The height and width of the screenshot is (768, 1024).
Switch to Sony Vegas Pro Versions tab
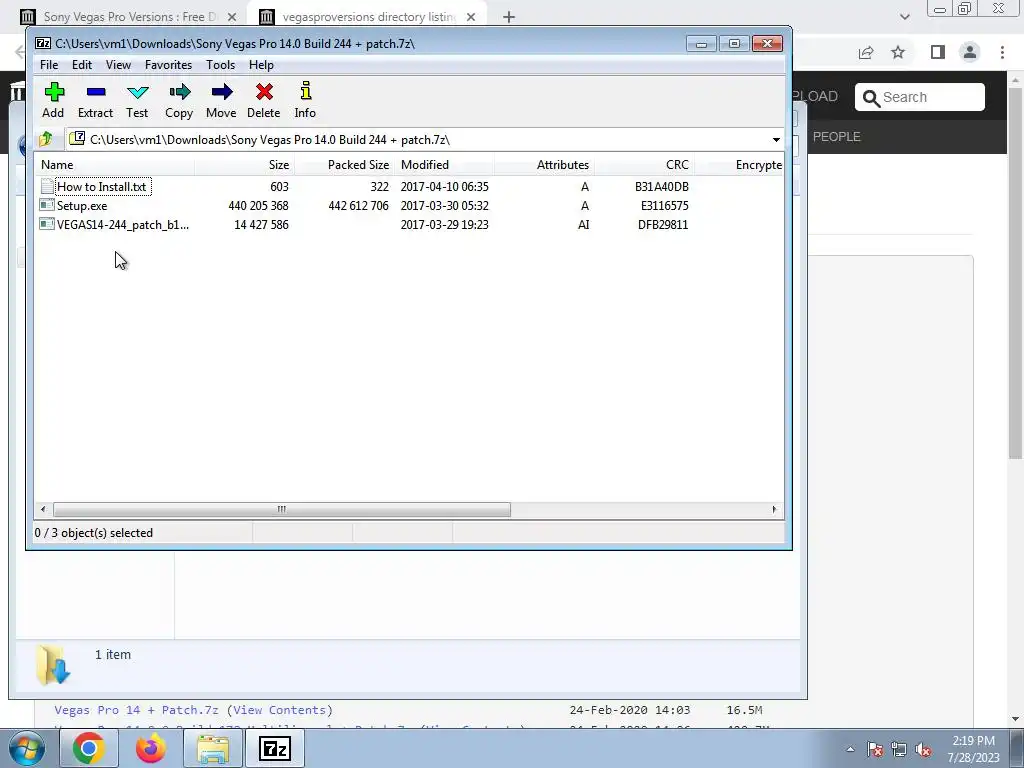(x=128, y=17)
